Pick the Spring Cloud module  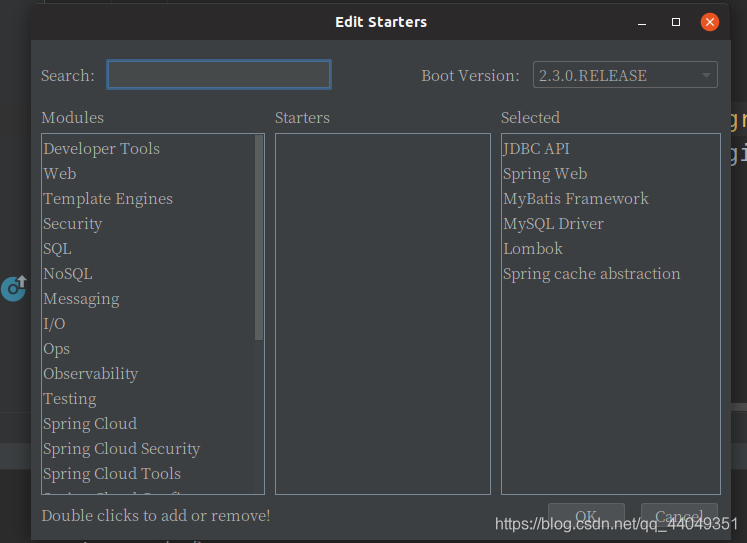click(90, 424)
